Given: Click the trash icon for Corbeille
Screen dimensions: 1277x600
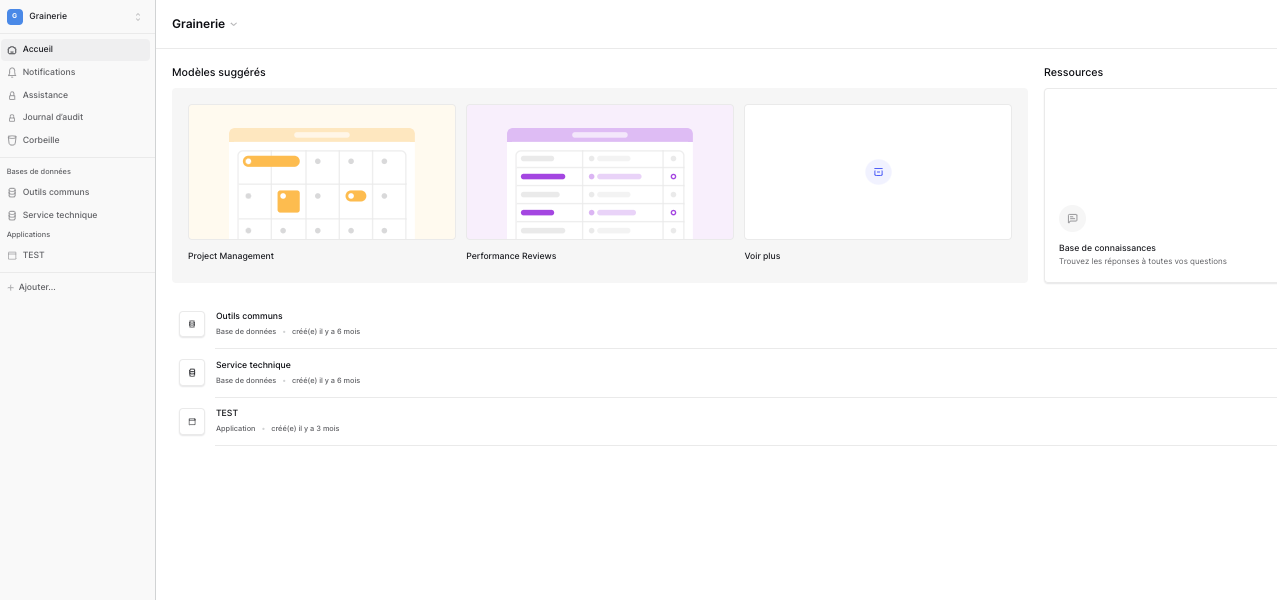Looking at the screenshot, I should click(x=12, y=140).
